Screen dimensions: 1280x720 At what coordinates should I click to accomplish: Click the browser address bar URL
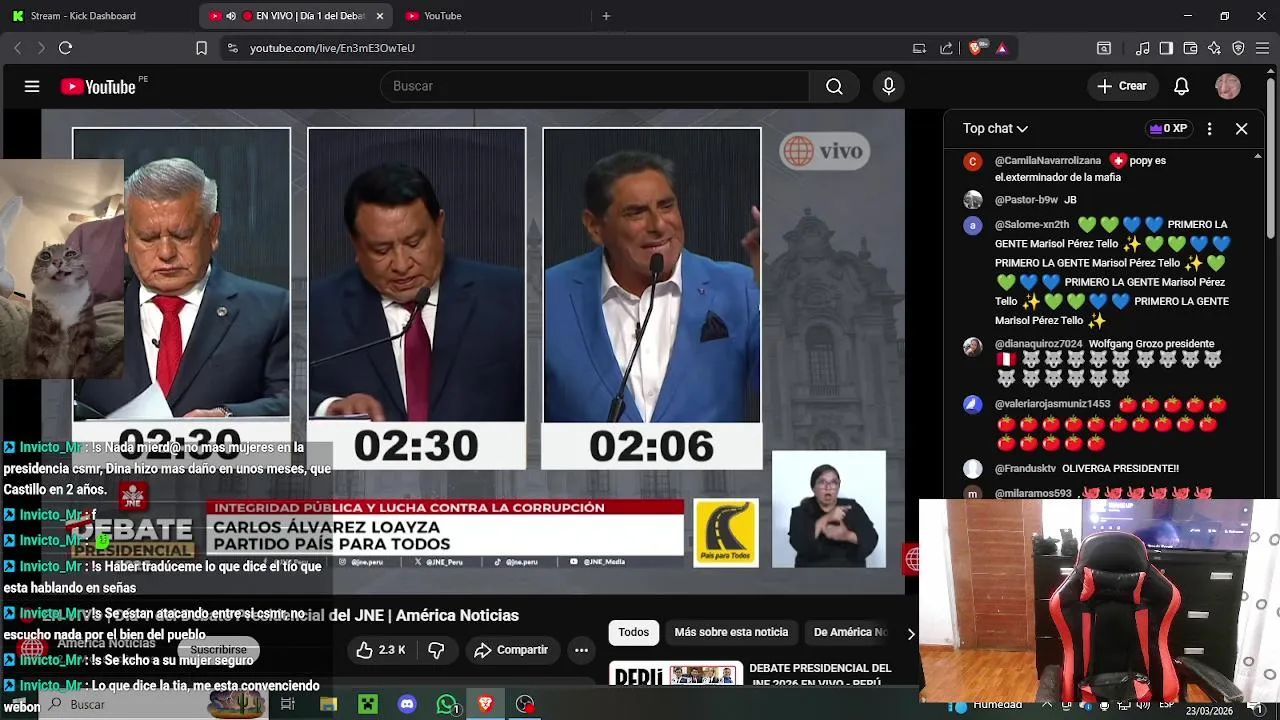pyautogui.click(x=332, y=48)
